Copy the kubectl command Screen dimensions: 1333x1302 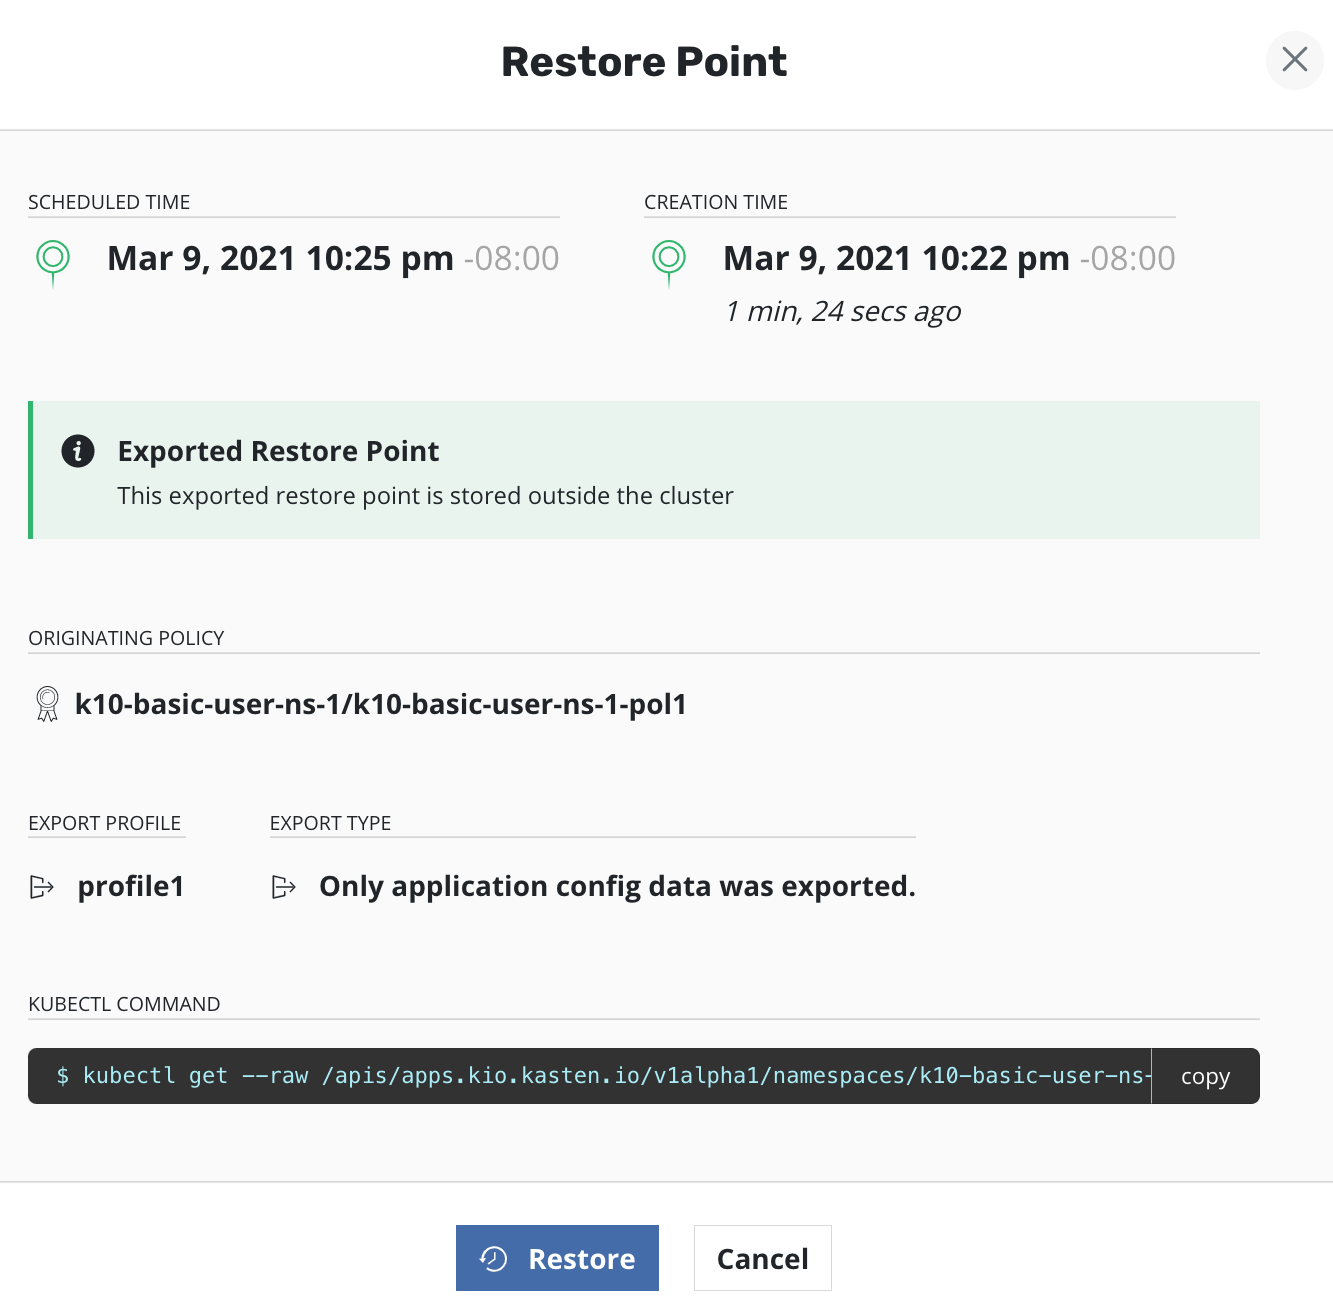point(1205,1076)
